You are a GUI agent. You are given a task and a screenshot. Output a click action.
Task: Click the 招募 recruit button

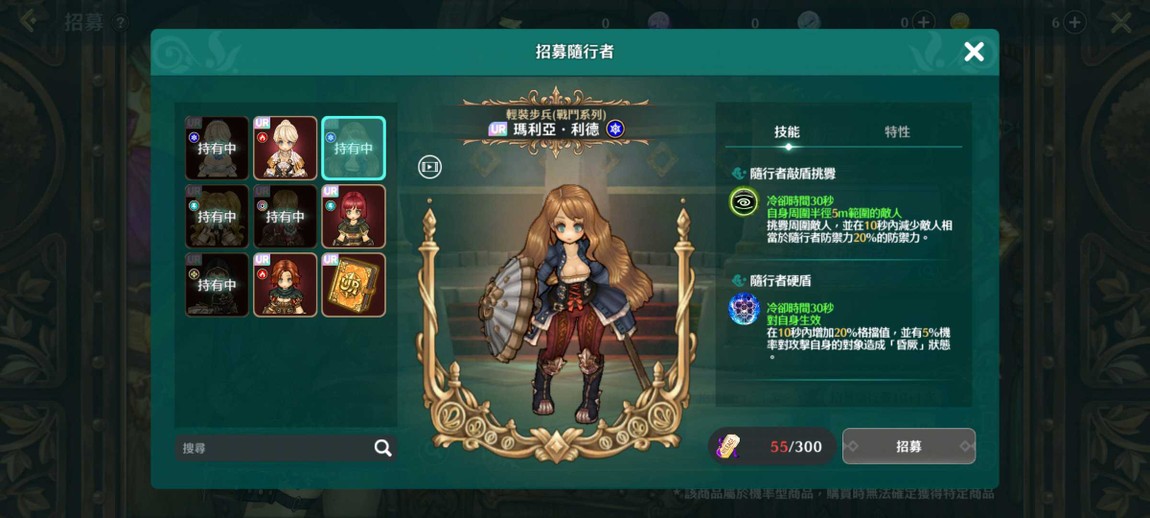point(909,446)
